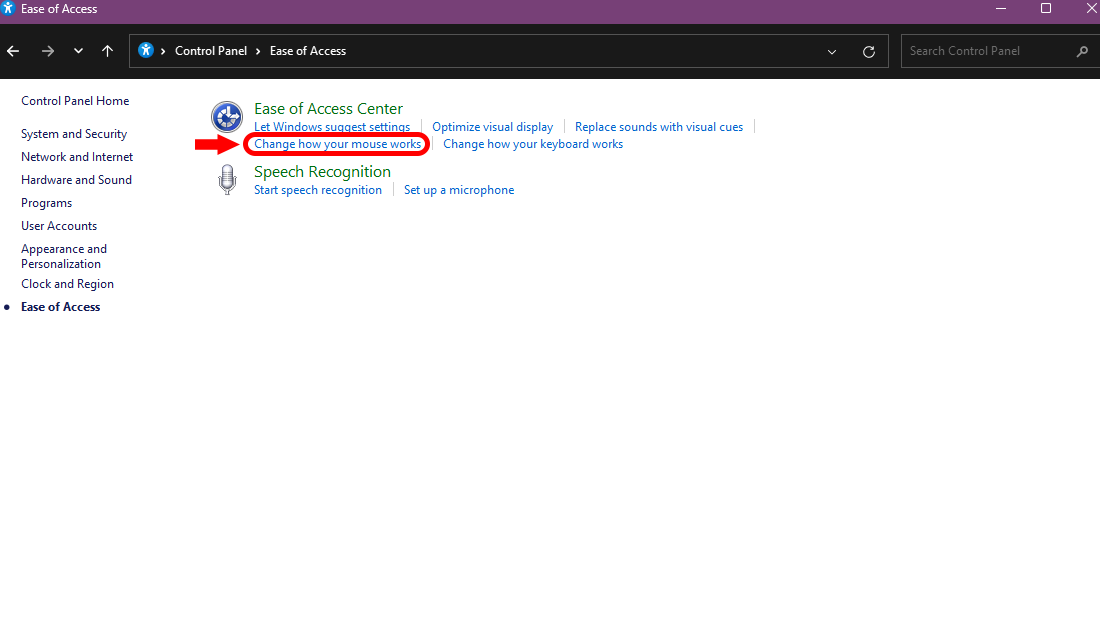This screenshot has height=618, width=1100.
Task: Close the Ease of Access window
Action: click(x=1091, y=8)
